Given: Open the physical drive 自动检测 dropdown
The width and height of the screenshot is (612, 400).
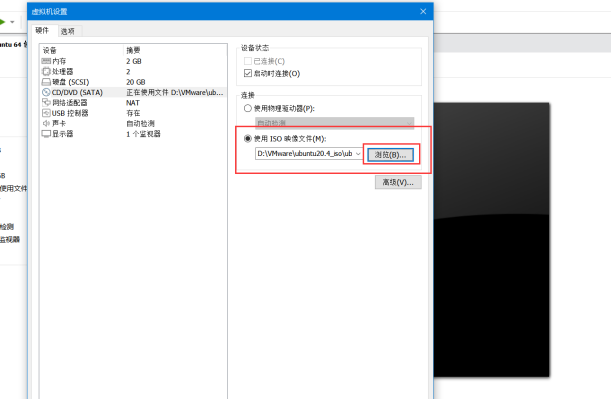Looking at the screenshot, I should coord(334,123).
